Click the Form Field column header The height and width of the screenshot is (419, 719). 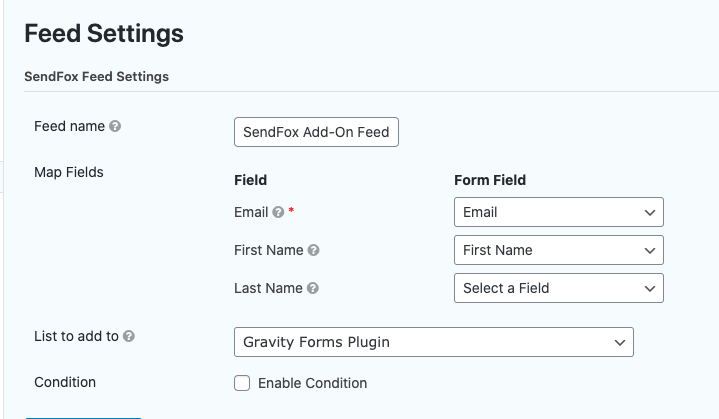(x=490, y=180)
